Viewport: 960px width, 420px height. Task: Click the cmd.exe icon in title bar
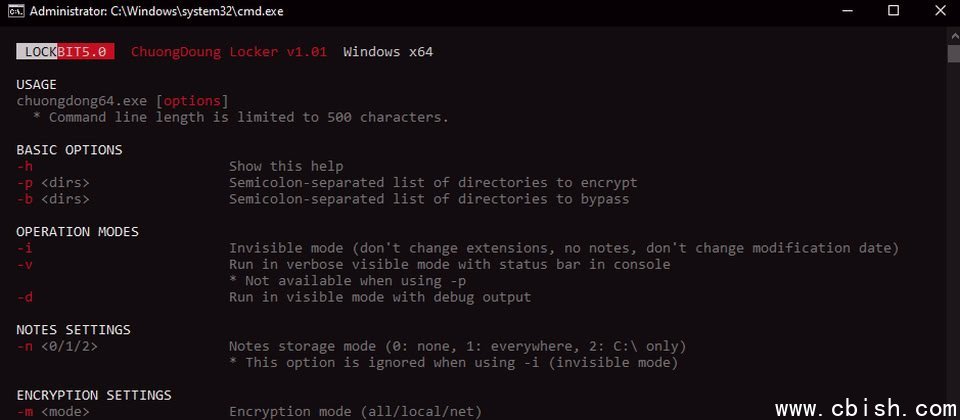(15, 12)
